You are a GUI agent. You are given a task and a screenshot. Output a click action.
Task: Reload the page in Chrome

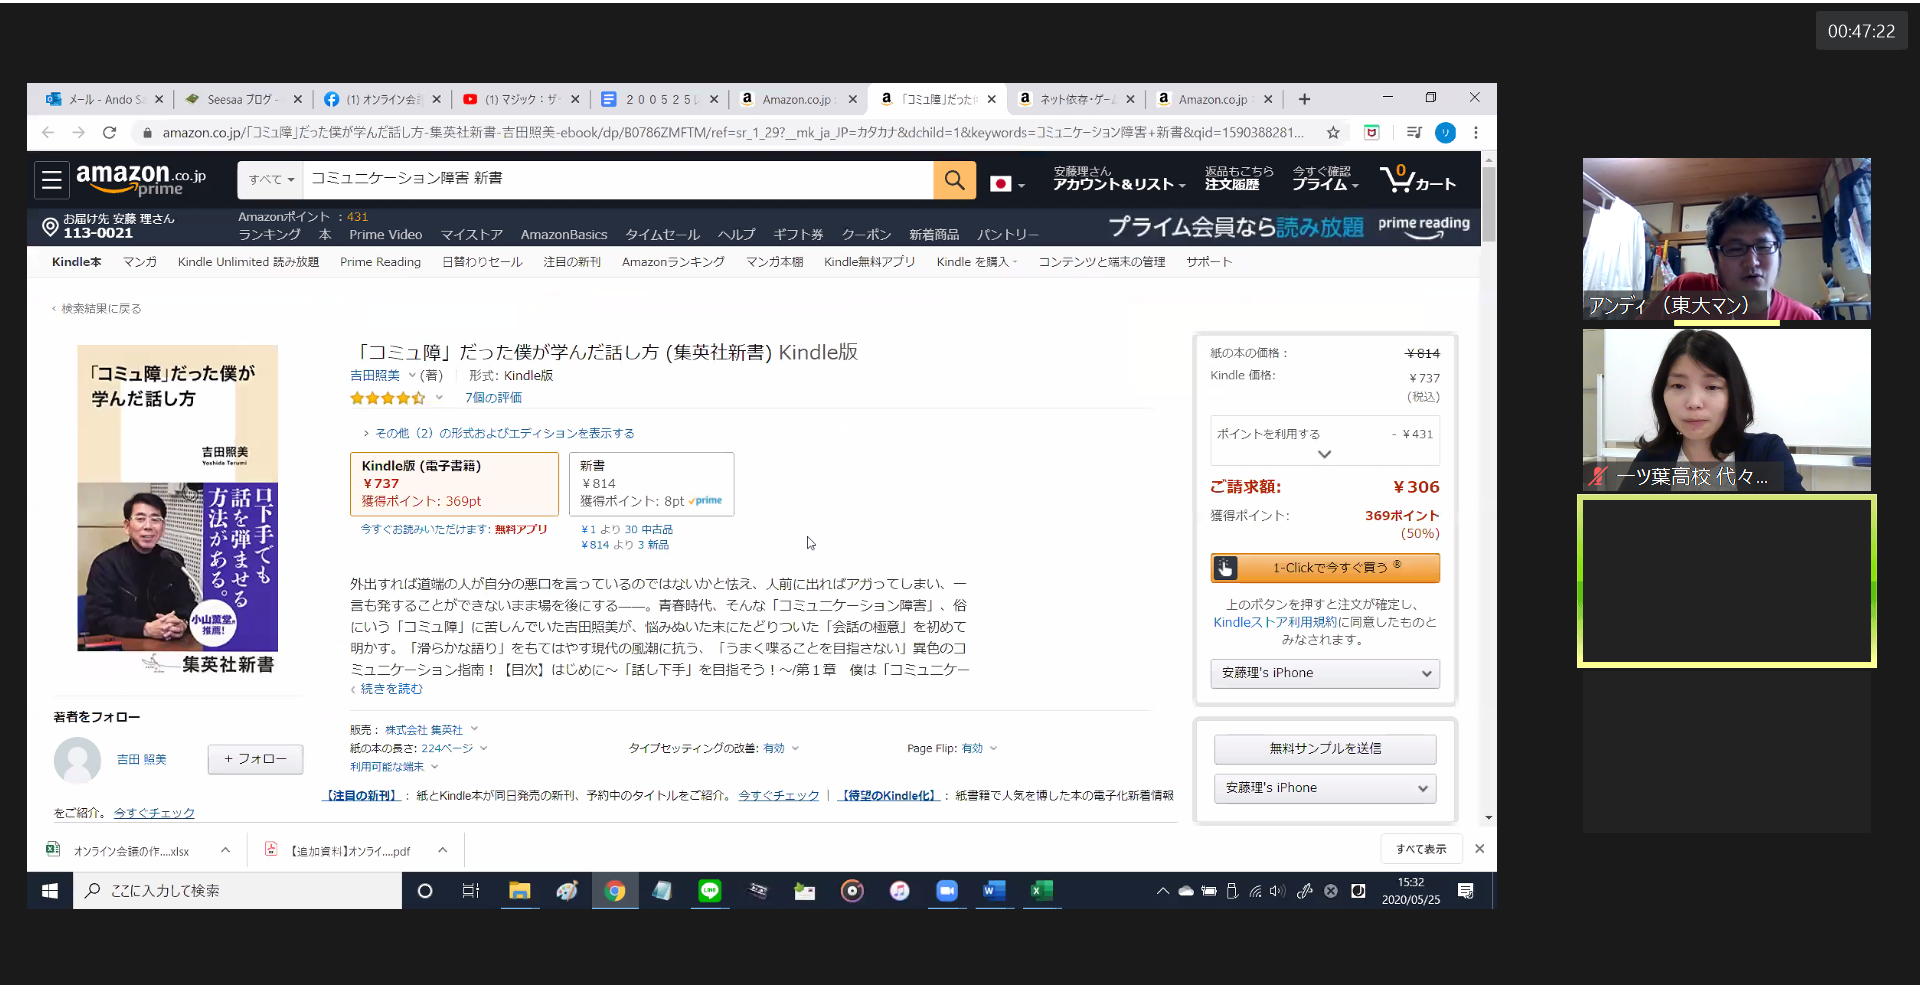(109, 132)
